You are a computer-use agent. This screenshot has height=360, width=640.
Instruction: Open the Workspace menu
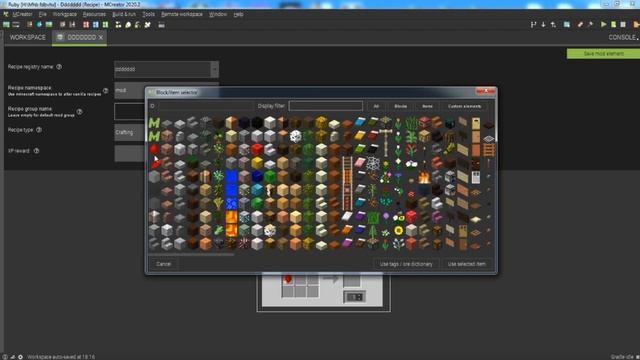64,14
